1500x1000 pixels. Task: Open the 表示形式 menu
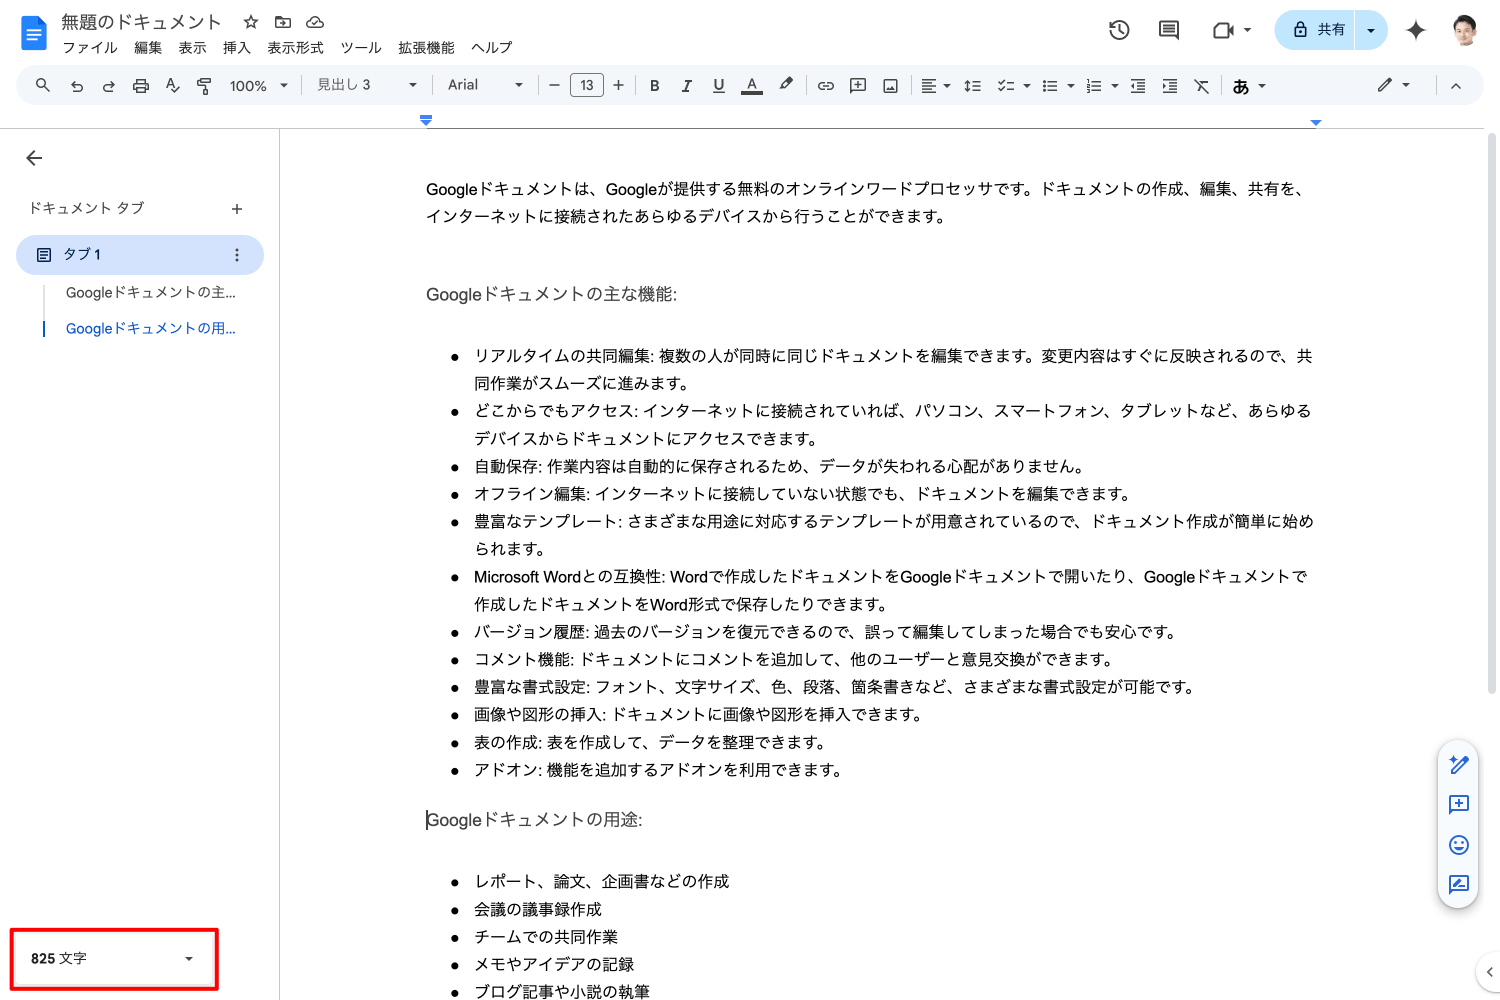click(x=295, y=48)
